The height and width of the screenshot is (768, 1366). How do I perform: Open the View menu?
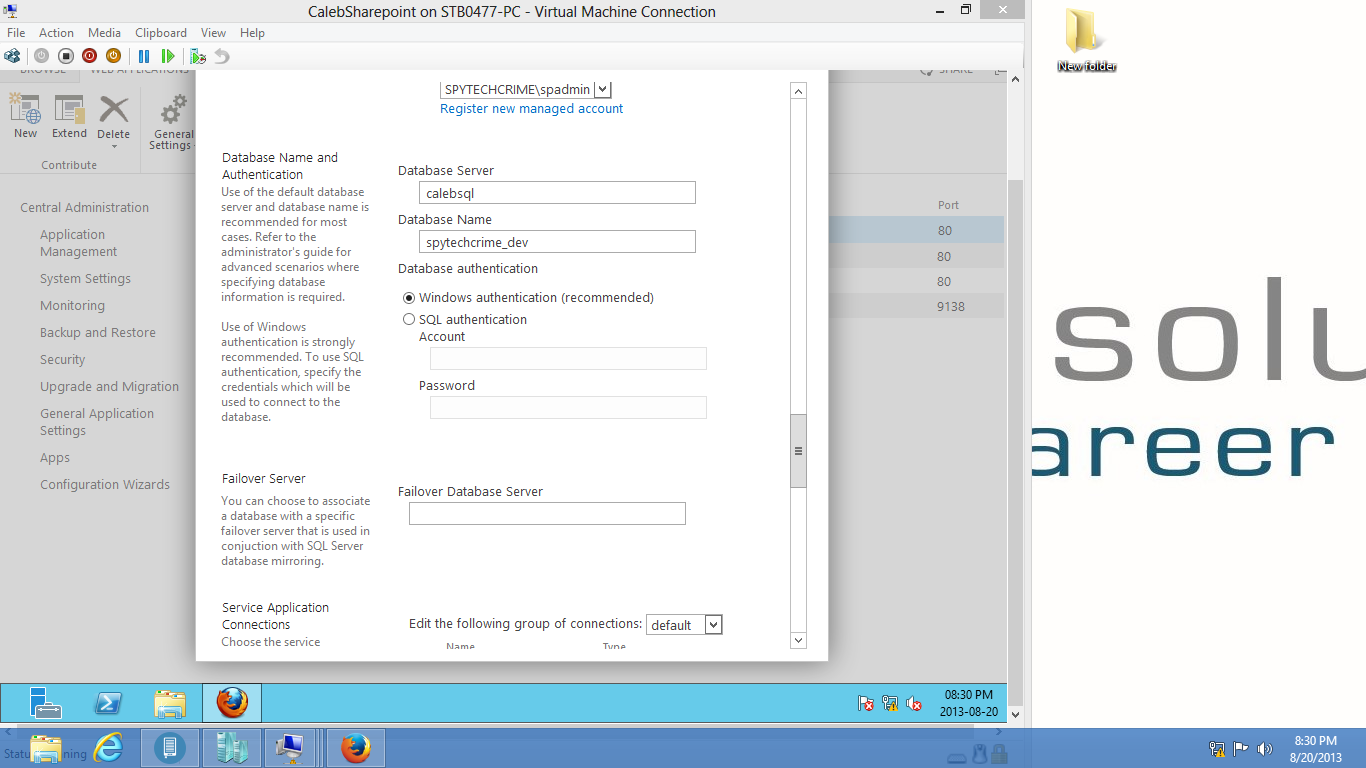tap(213, 33)
